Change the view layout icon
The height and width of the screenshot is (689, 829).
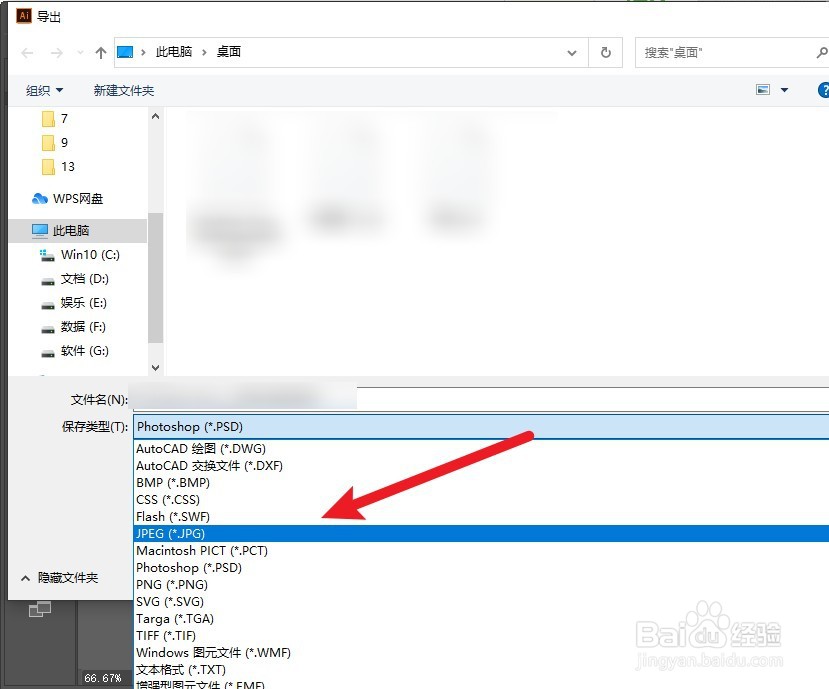point(763,89)
